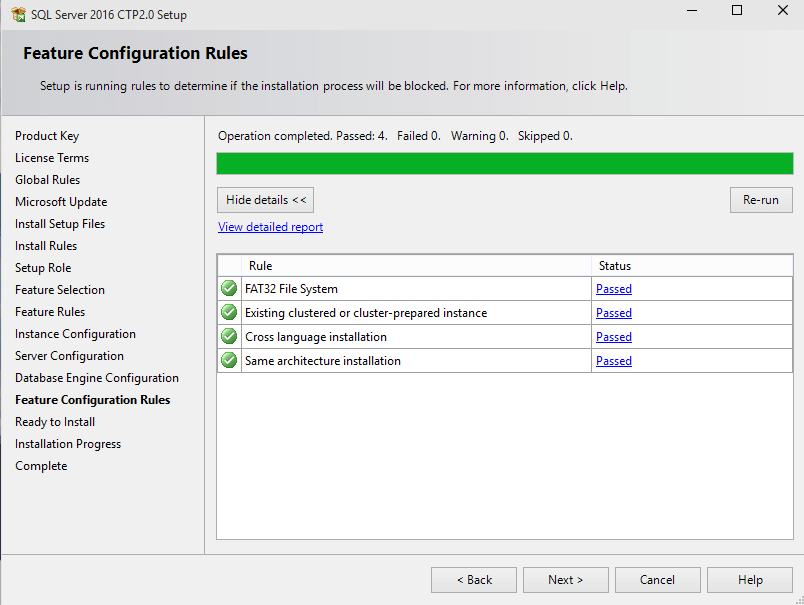The height and width of the screenshot is (605, 804).
Task: Open the View detailed report link
Action: tap(270, 227)
